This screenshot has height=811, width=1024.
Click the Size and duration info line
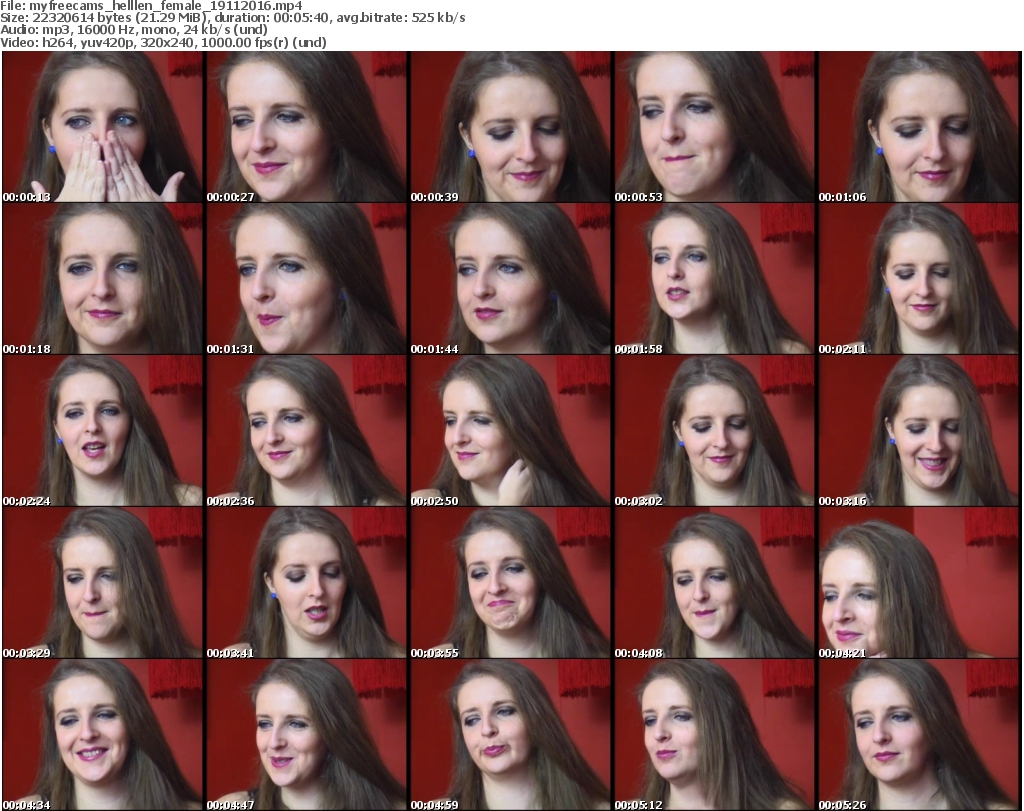point(232,18)
